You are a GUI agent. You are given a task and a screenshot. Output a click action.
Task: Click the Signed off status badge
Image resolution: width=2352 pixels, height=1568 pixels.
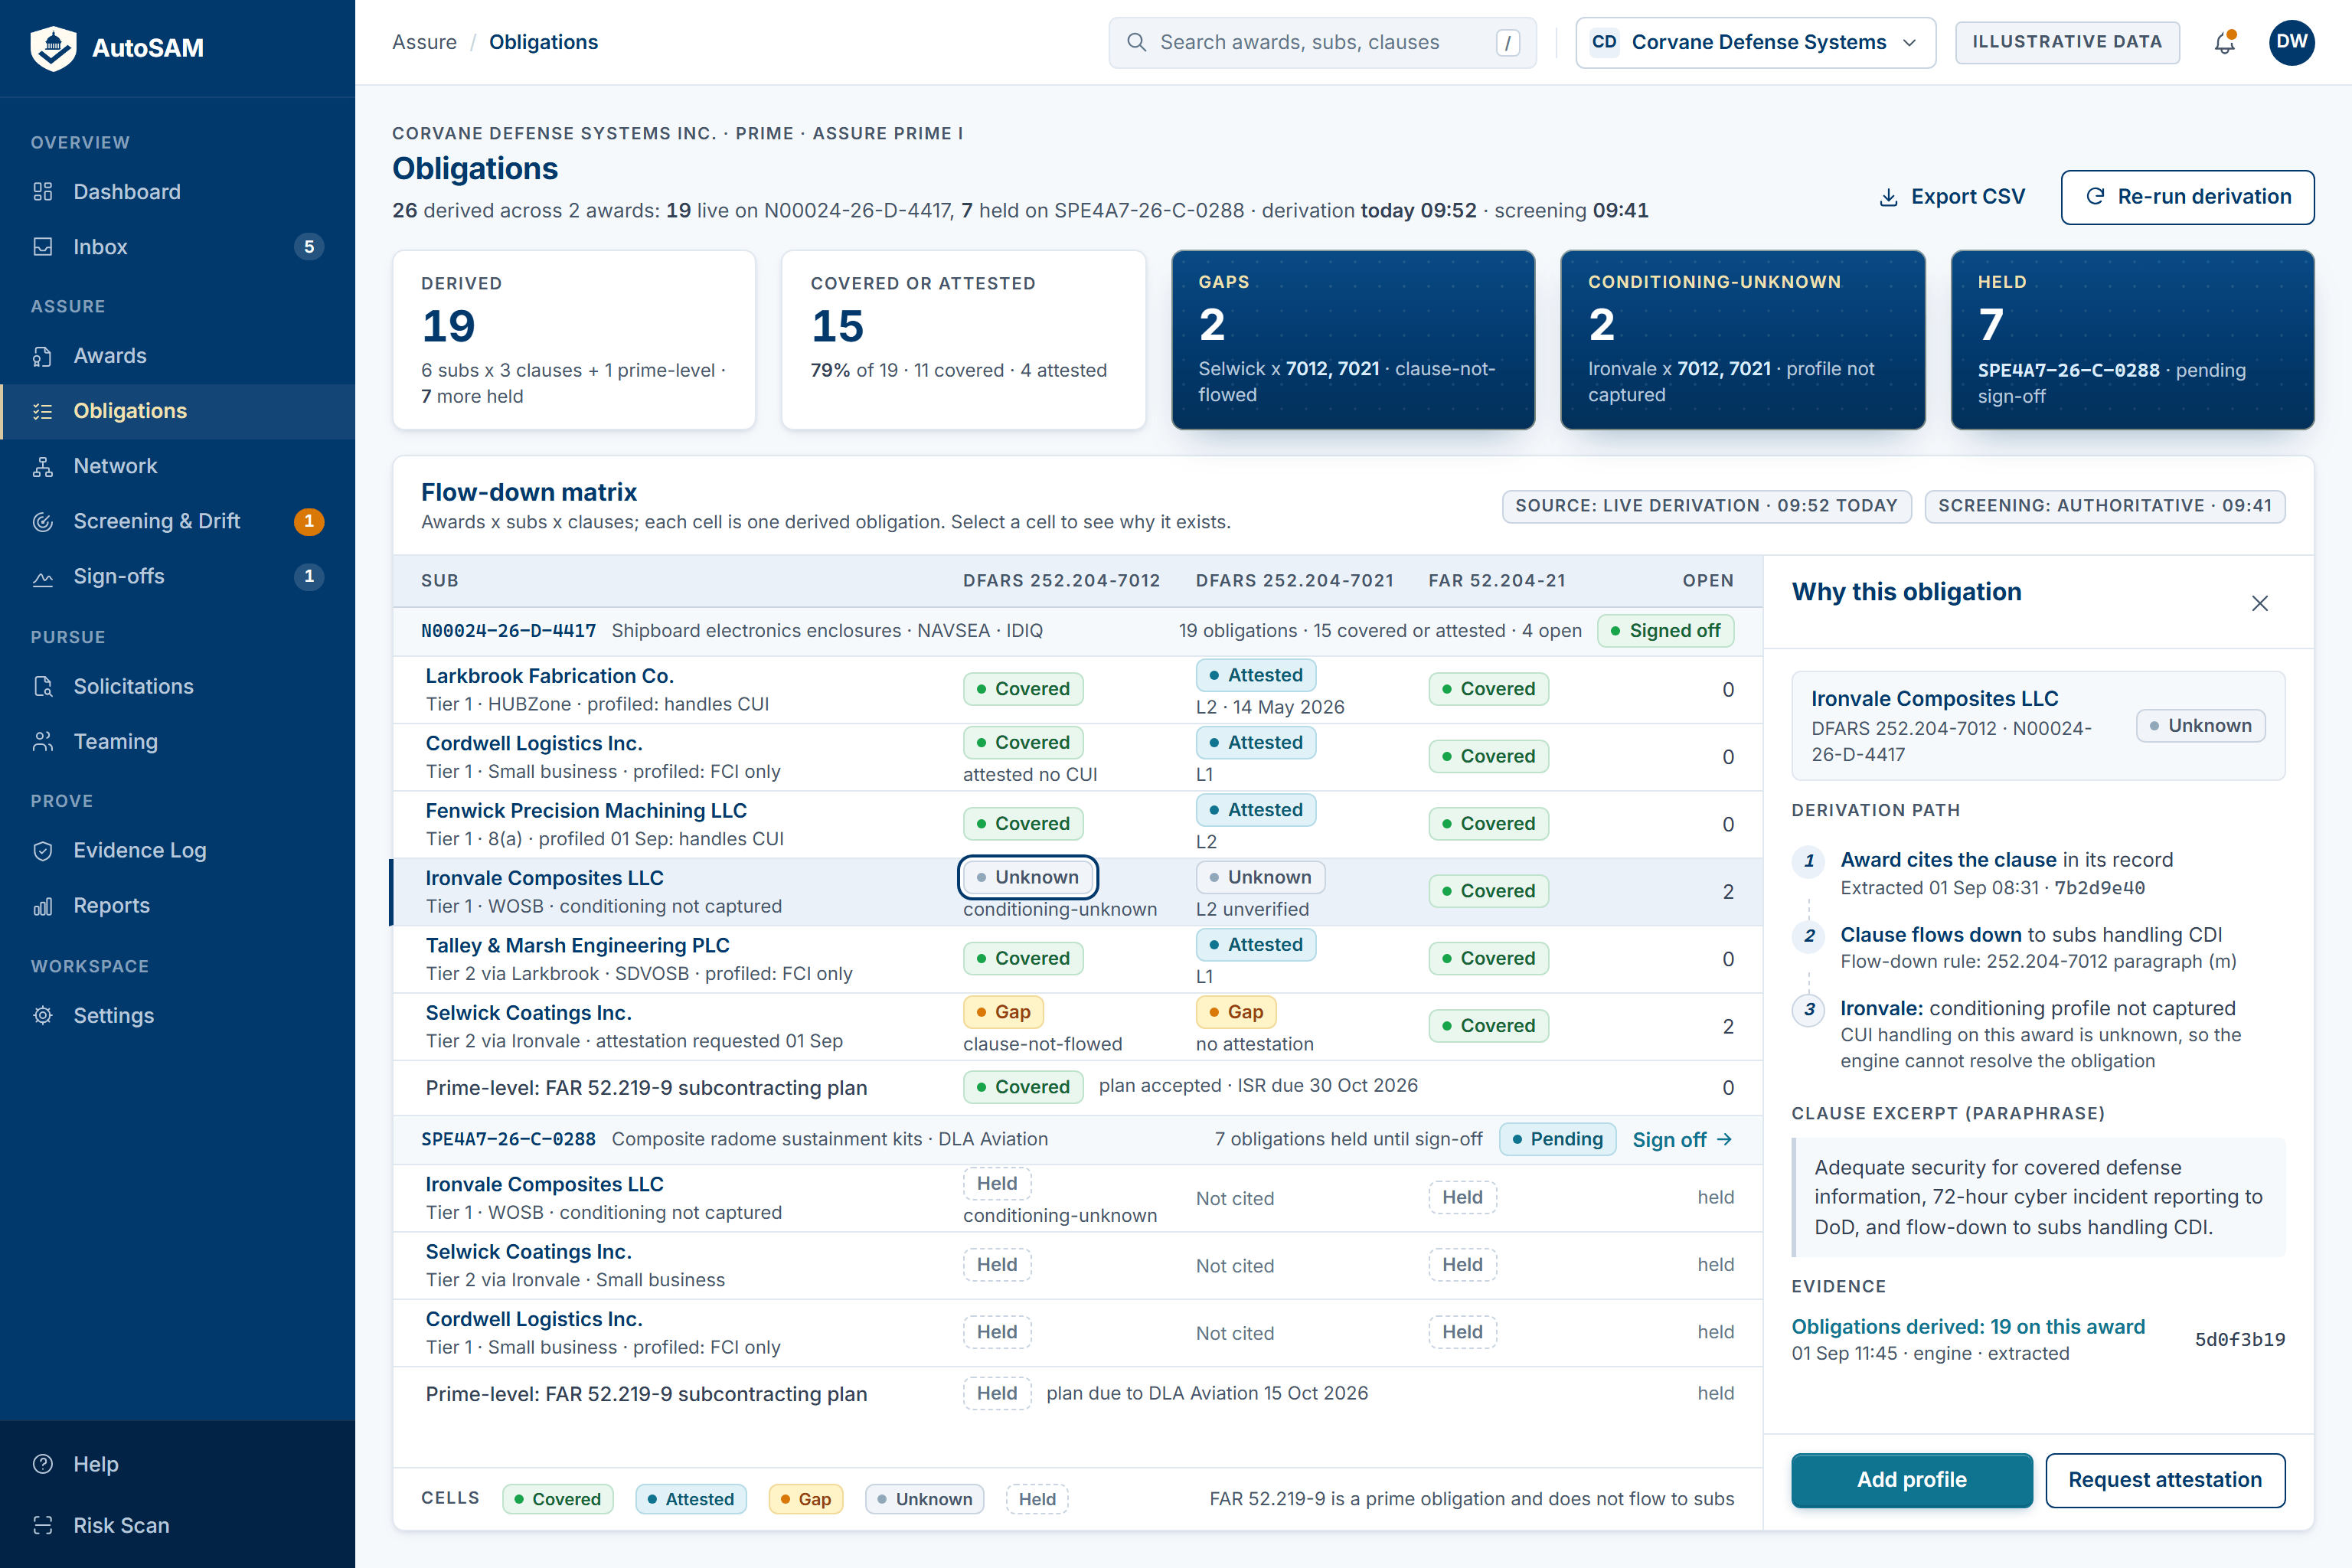coord(1665,631)
